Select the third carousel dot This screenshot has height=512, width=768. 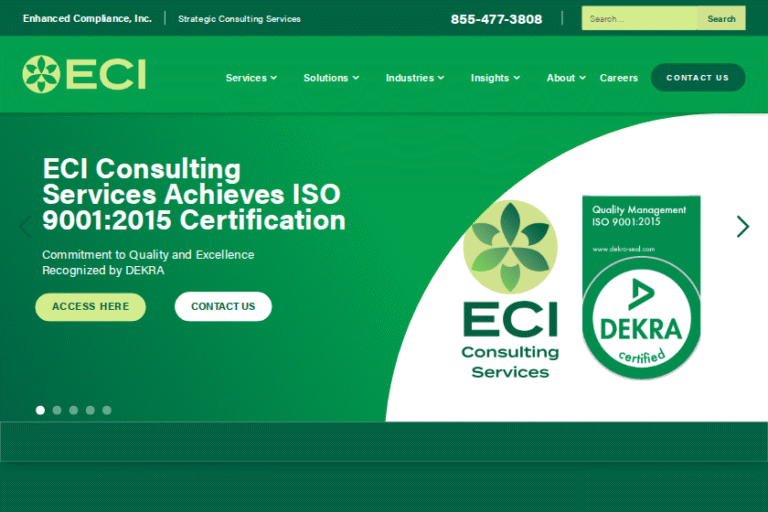tap(73, 410)
